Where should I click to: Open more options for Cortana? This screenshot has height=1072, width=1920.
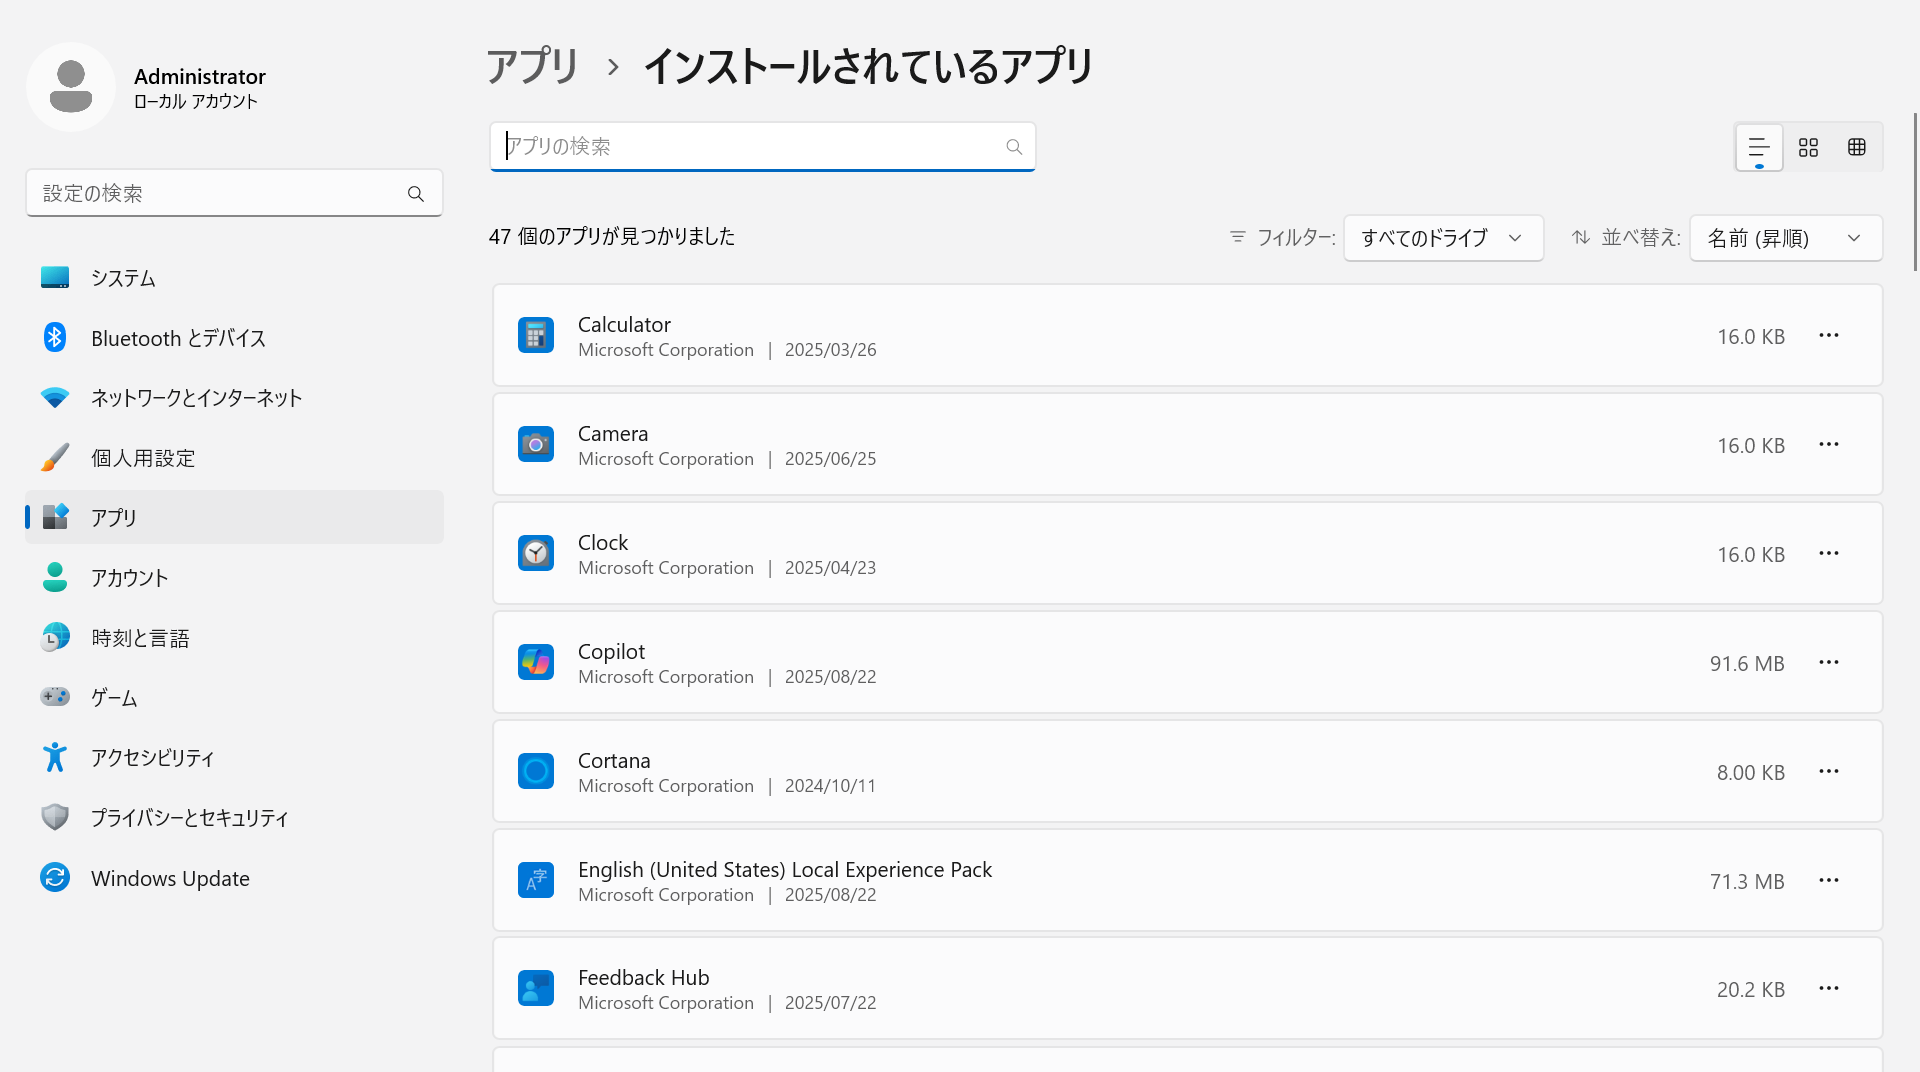click(1829, 772)
